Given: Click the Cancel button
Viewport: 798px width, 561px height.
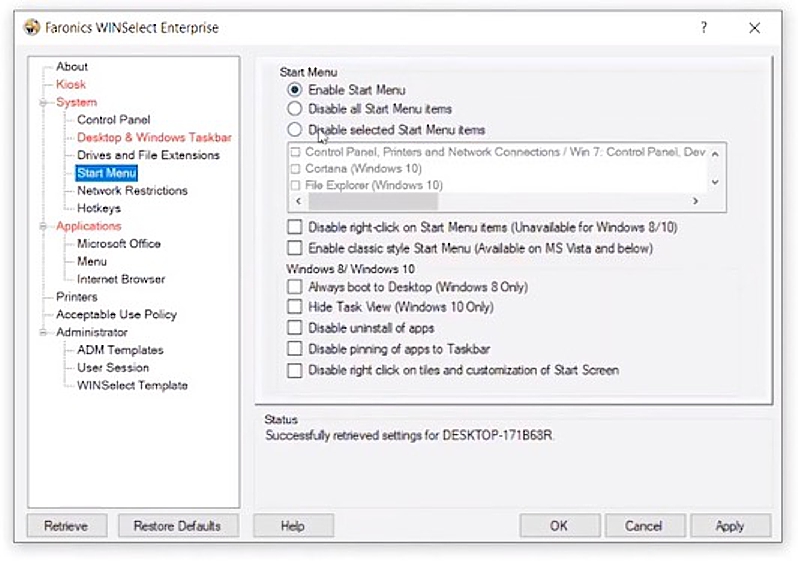Looking at the screenshot, I should (644, 526).
